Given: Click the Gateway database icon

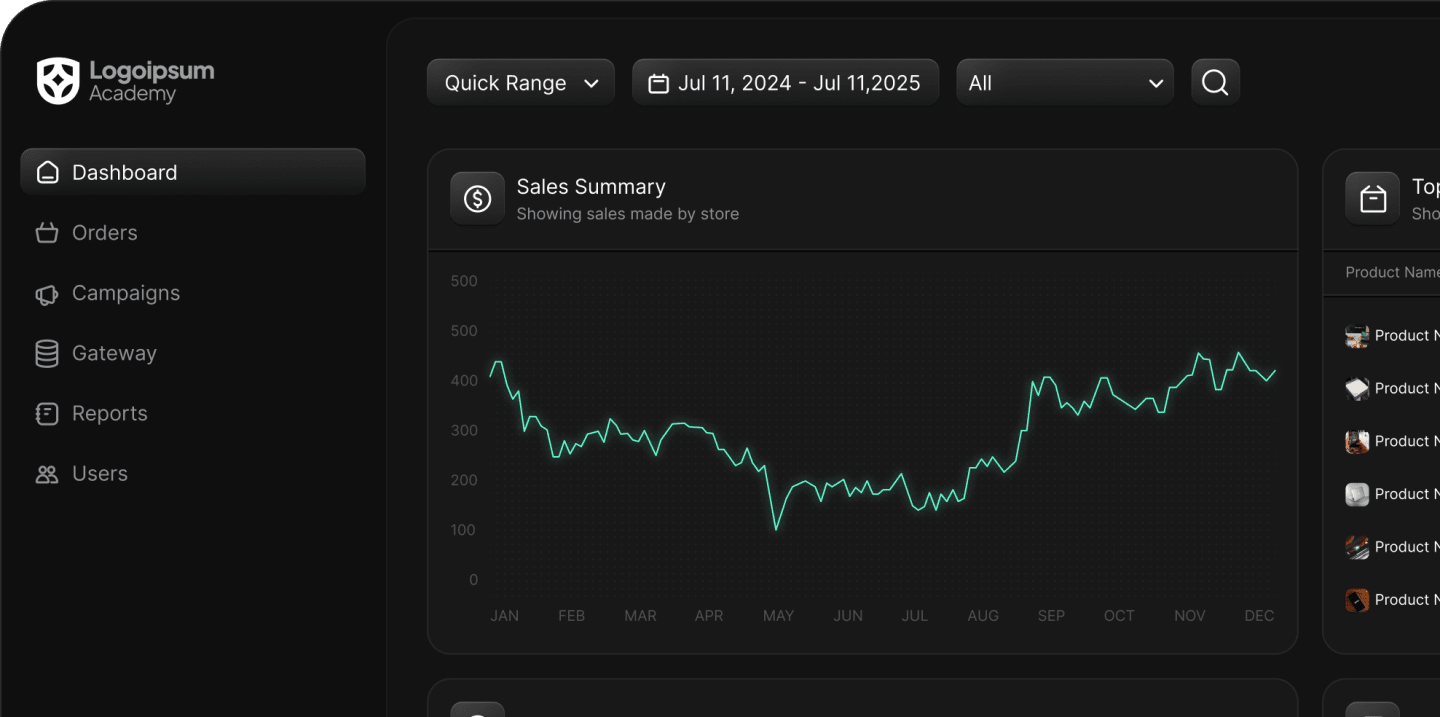Looking at the screenshot, I should (x=47, y=354).
